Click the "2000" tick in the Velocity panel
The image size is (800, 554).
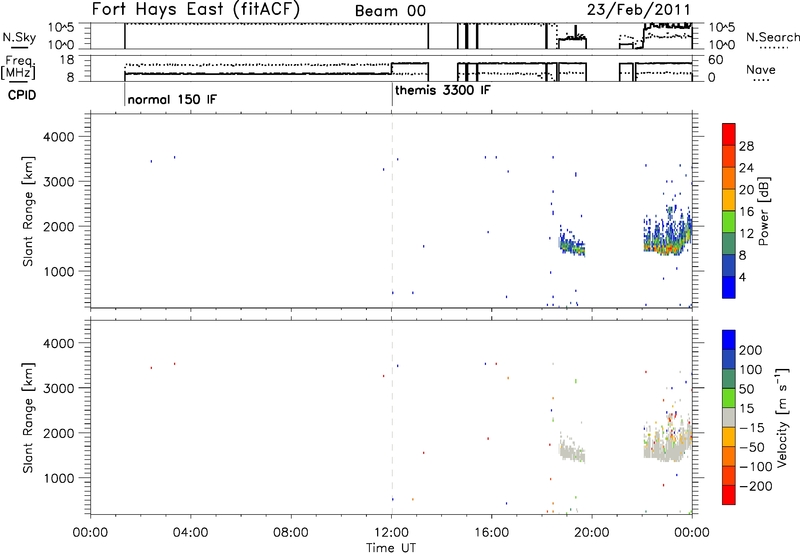tap(59, 433)
